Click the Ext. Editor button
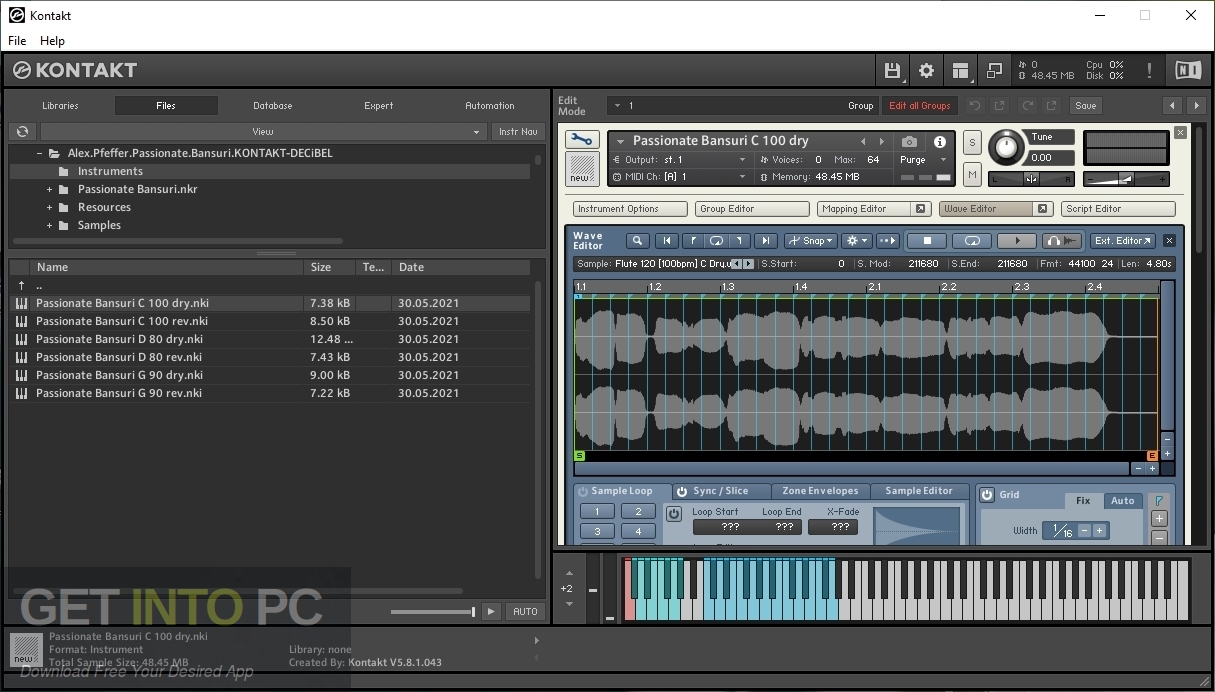 click(x=1123, y=241)
